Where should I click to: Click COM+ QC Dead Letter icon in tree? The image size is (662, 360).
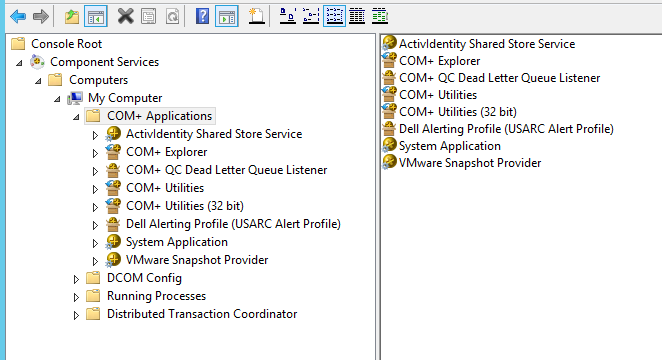113,170
